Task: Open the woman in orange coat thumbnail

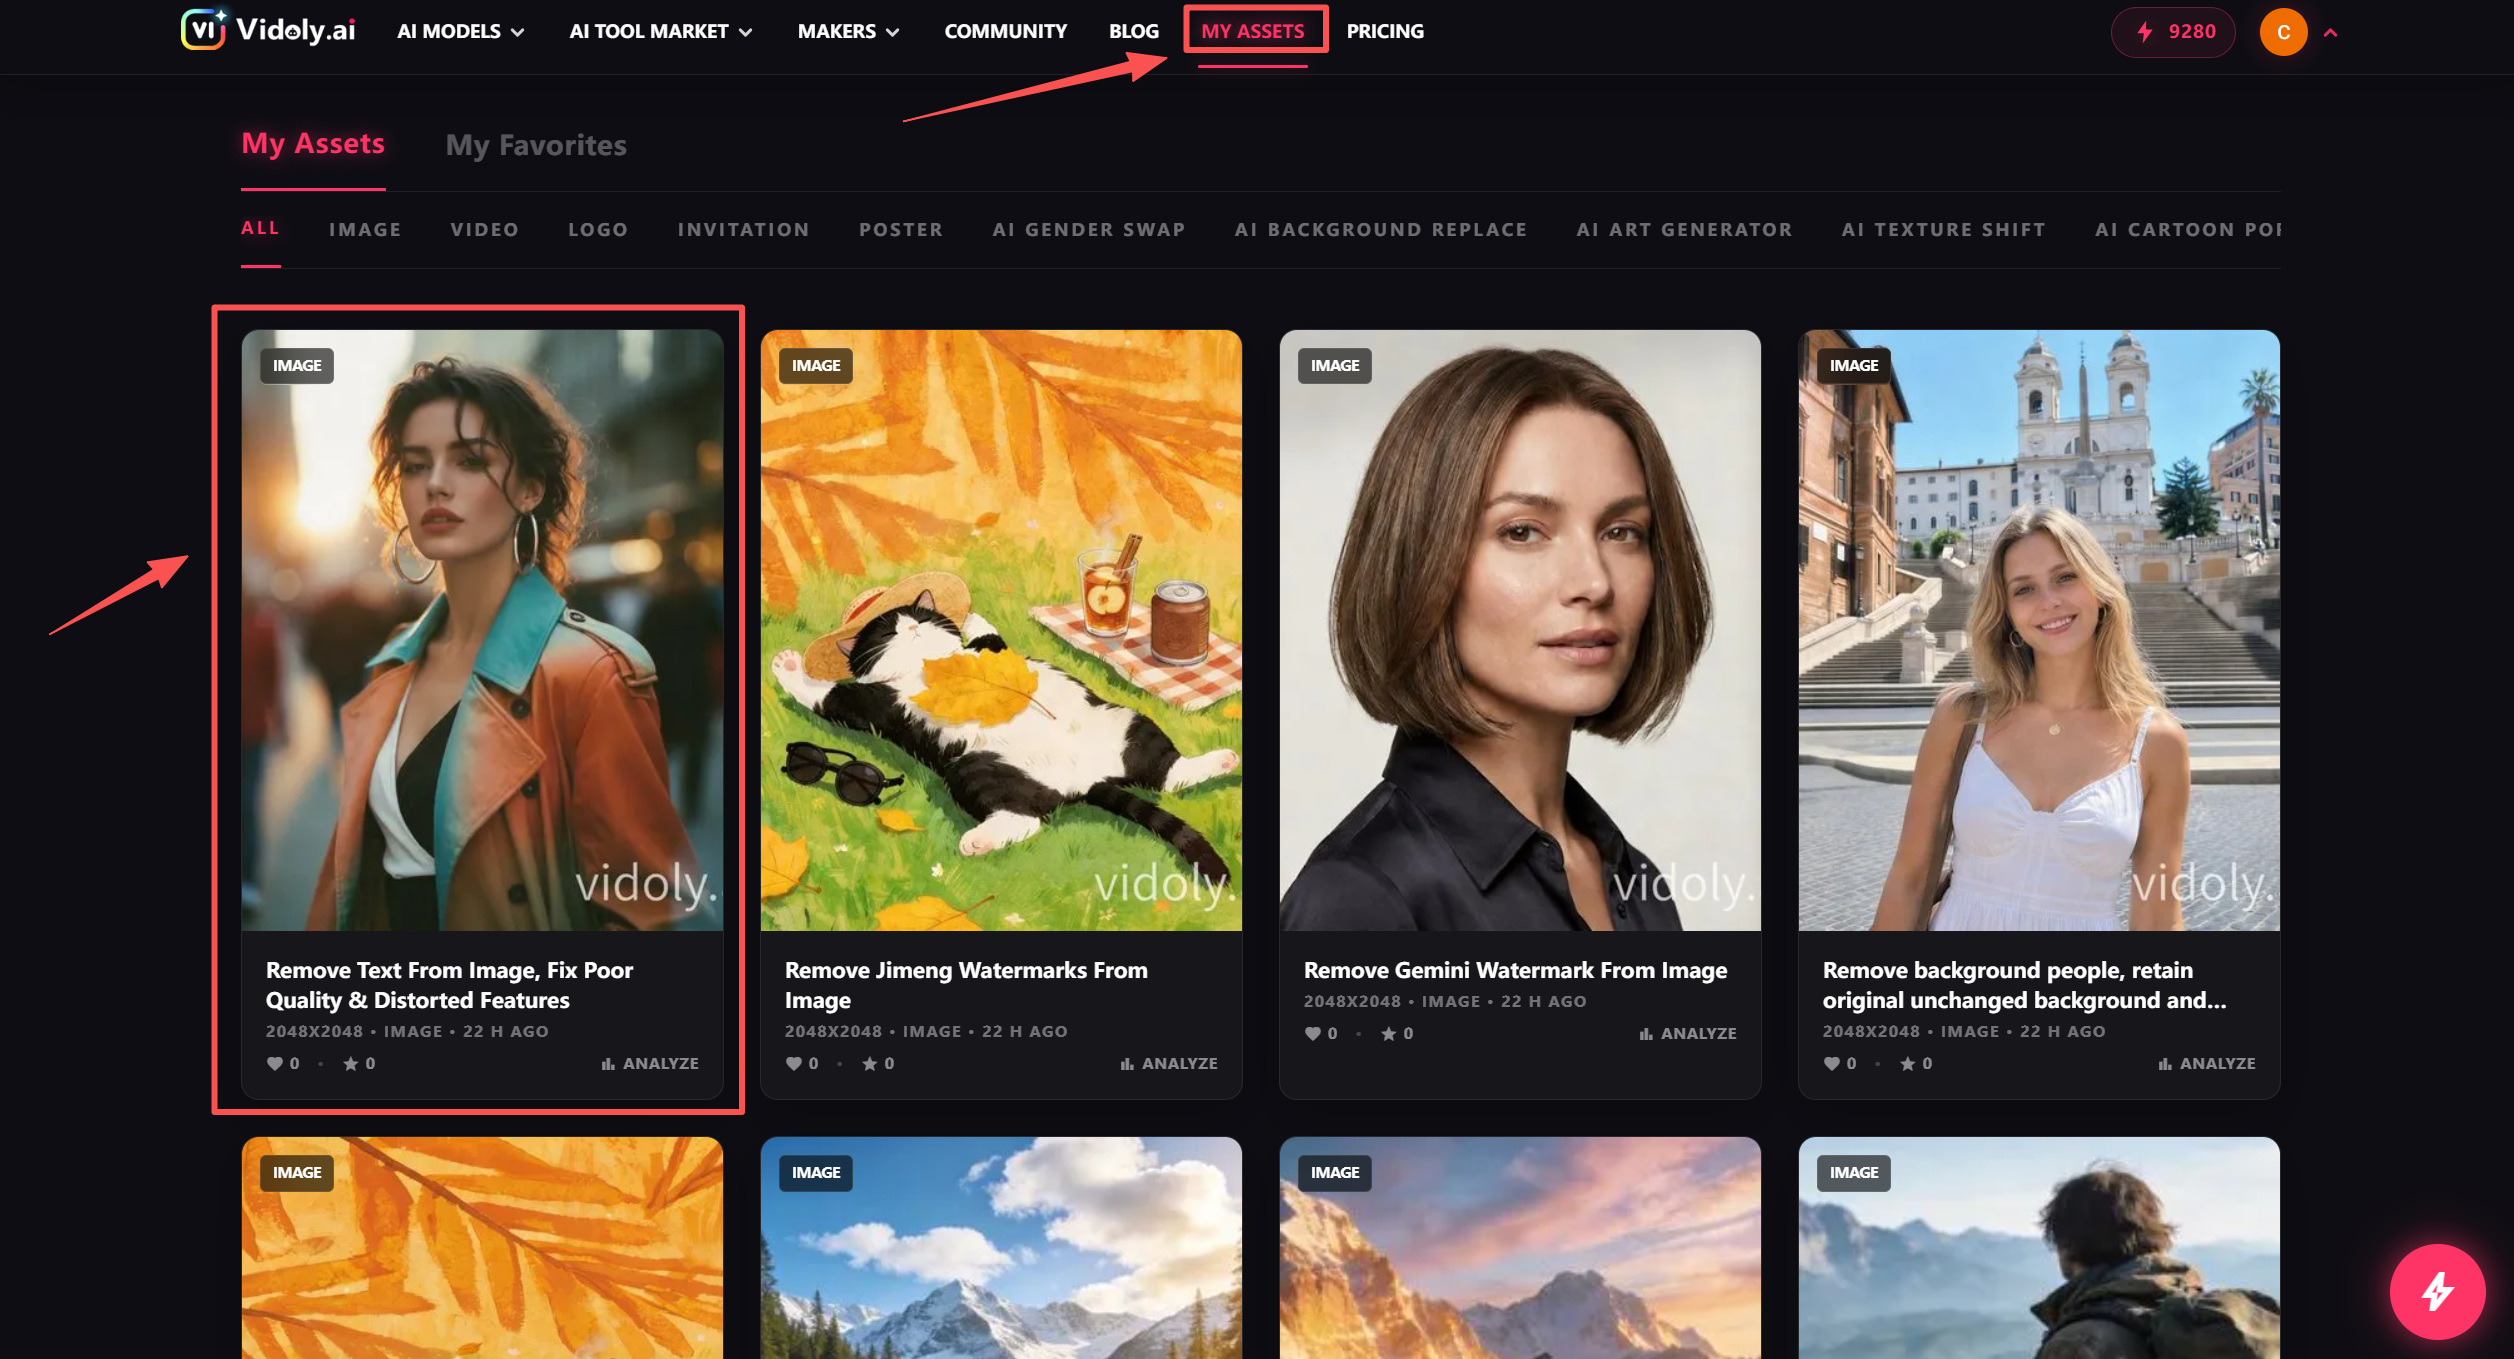Action: pos(482,630)
